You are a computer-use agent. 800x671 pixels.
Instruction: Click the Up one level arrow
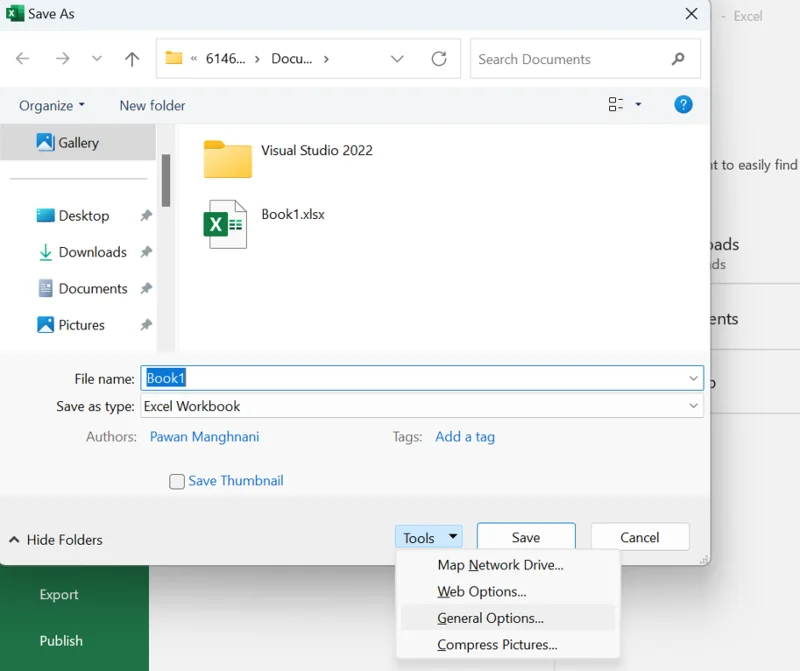[132, 59]
